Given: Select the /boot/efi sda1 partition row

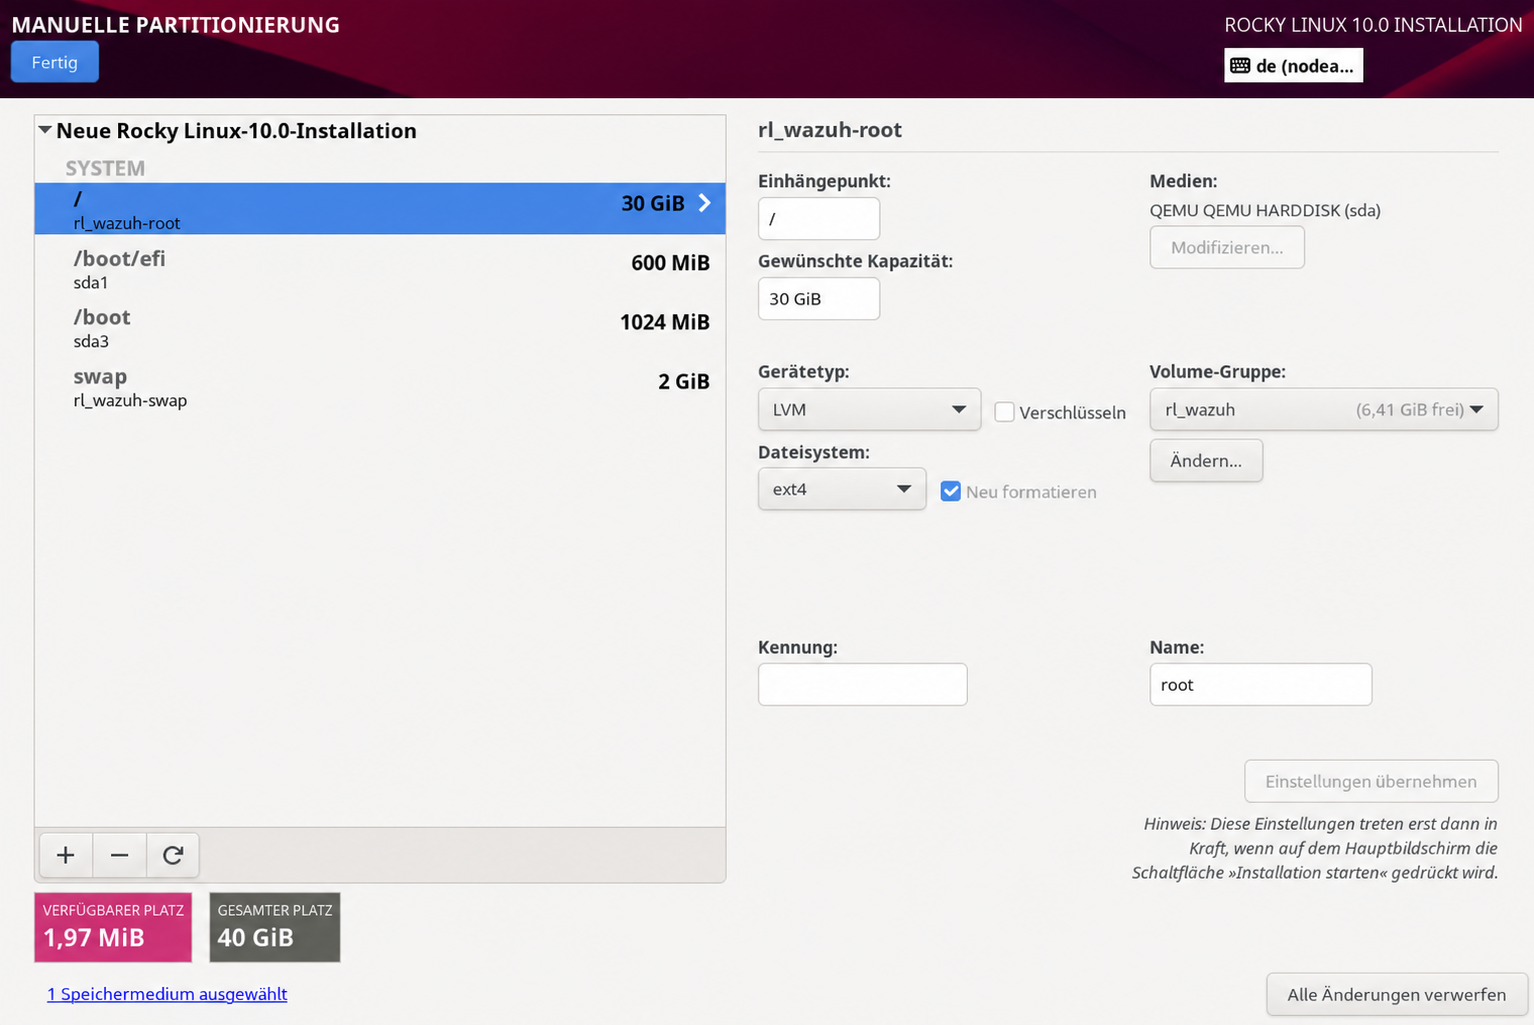Looking at the screenshot, I should click(380, 268).
